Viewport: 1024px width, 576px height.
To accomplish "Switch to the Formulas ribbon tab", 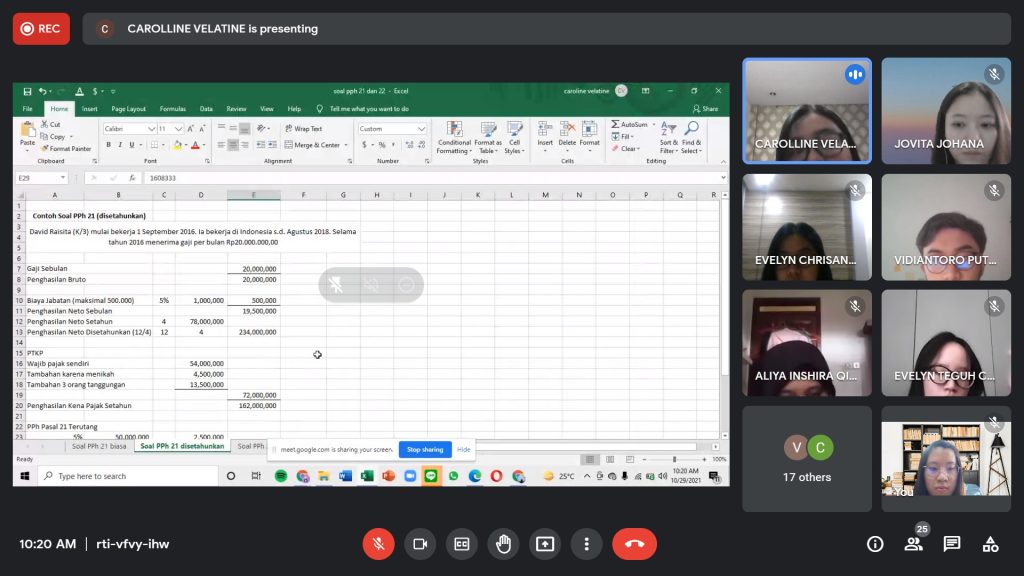I will 172,108.
